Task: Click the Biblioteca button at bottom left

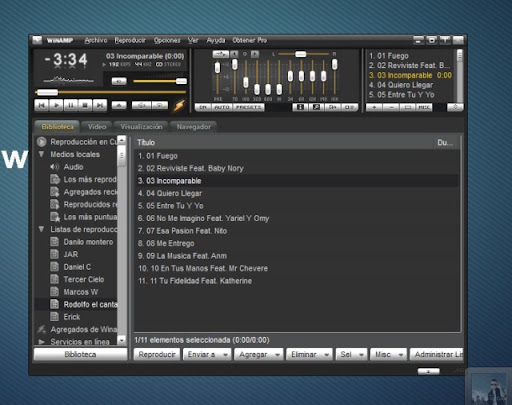Action: tap(80, 354)
